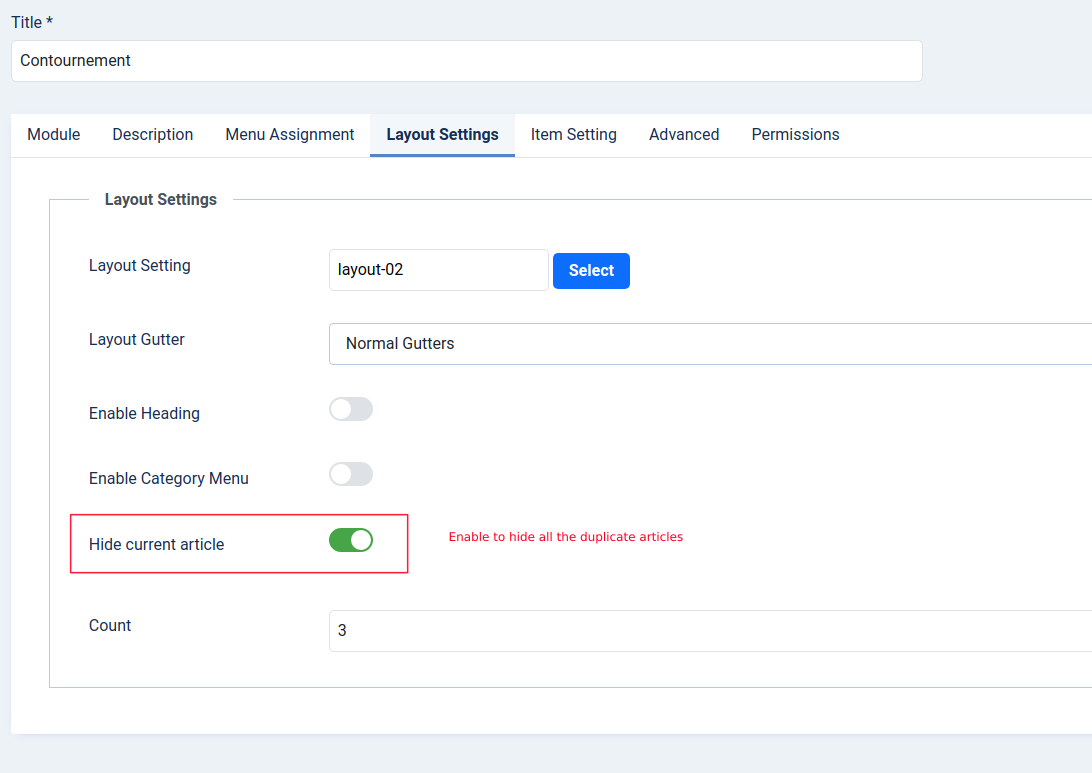Focus the layout-02 text field
The width and height of the screenshot is (1092, 773).
[x=438, y=270]
